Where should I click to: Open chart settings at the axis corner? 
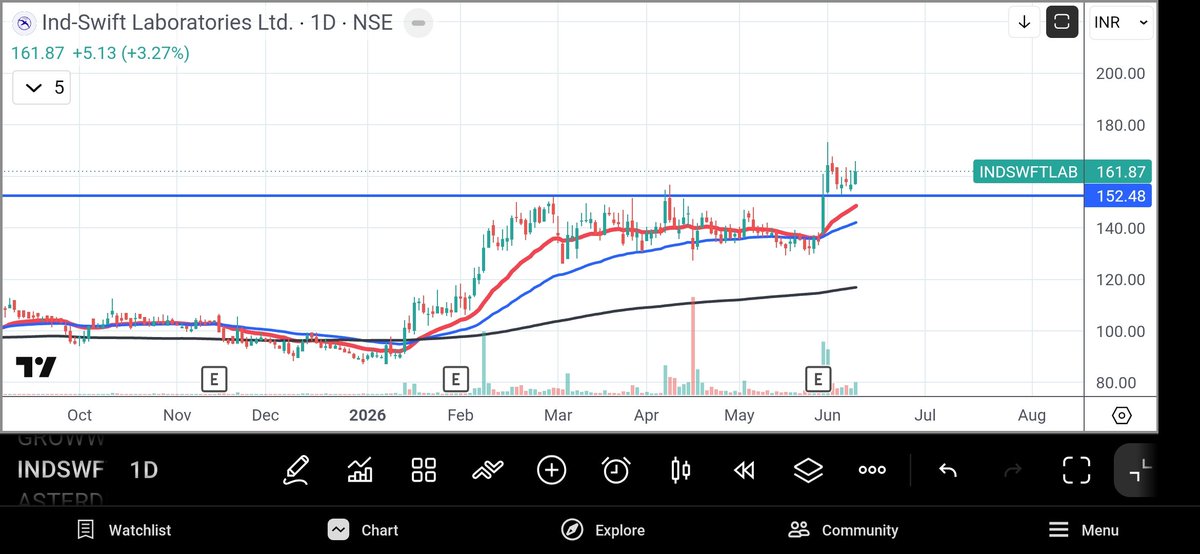[1121, 415]
